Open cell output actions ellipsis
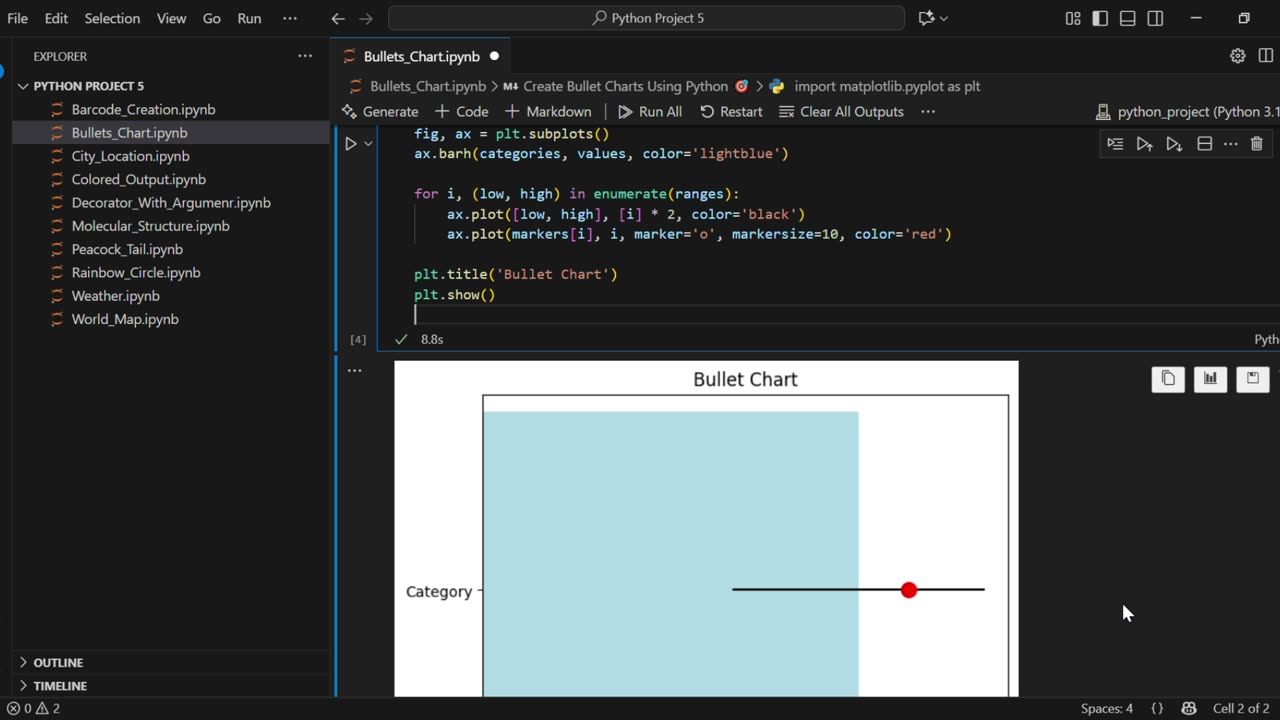 354,370
